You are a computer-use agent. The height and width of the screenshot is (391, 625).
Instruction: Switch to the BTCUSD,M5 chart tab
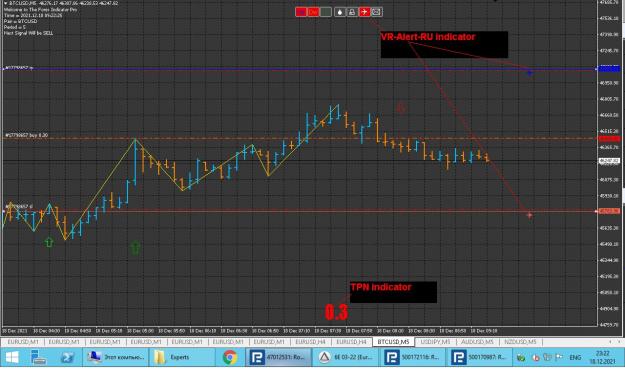coord(393,342)
